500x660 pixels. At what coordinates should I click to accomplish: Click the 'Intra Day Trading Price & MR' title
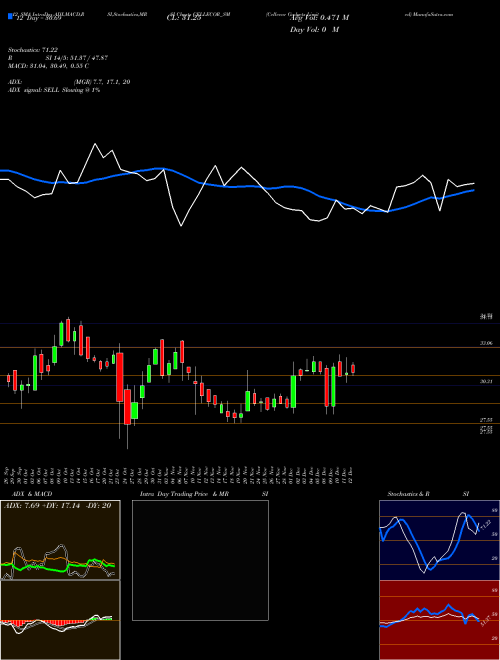tap(185, 494)
